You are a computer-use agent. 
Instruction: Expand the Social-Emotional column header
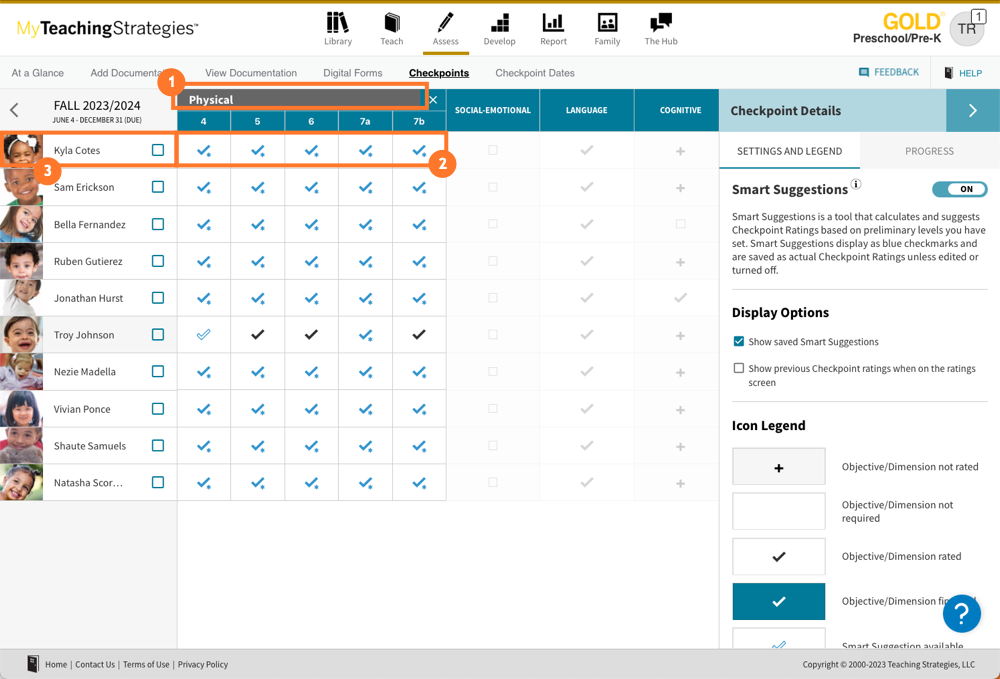(493, 110)
